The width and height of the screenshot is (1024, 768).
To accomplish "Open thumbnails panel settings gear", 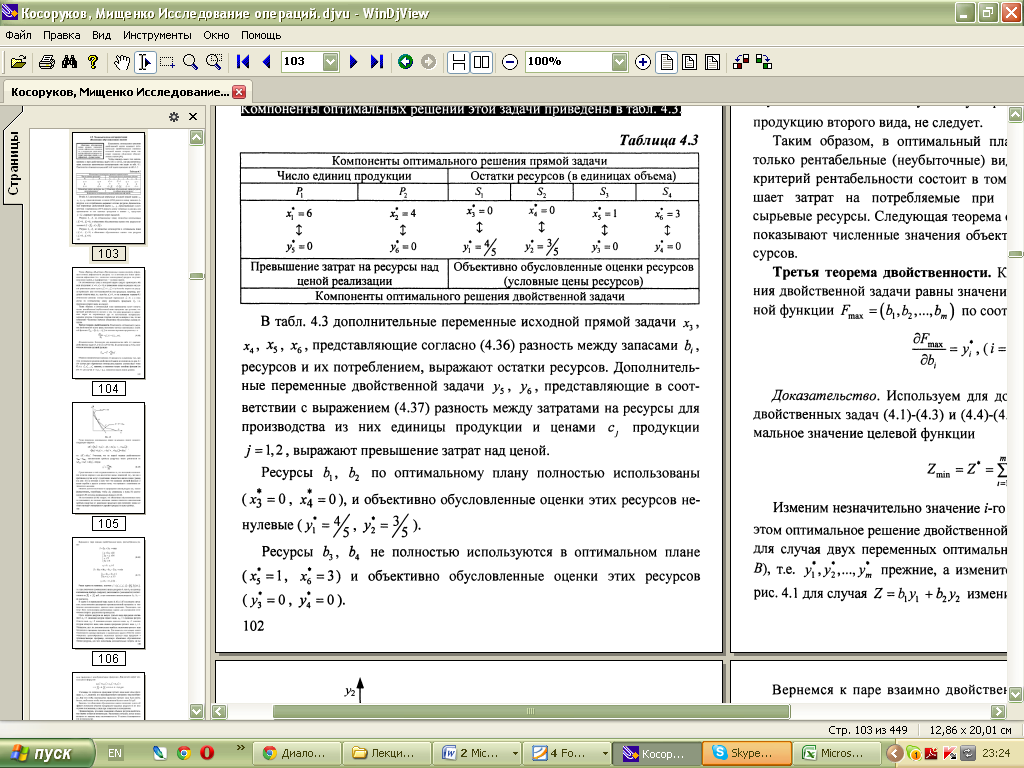I will (174, 117).
